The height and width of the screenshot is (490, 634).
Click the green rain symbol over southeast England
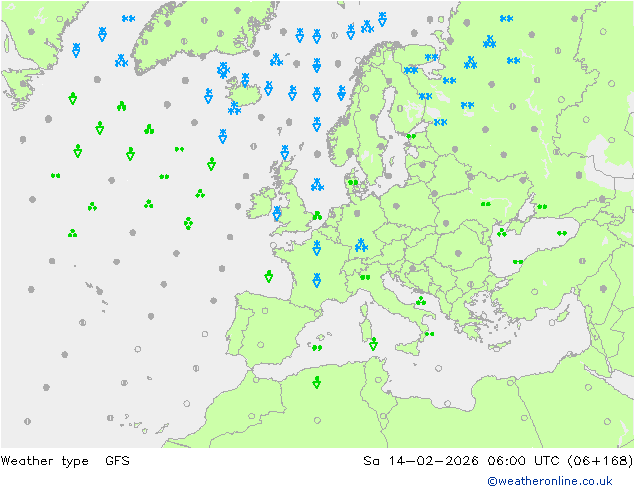coord(317,215)
